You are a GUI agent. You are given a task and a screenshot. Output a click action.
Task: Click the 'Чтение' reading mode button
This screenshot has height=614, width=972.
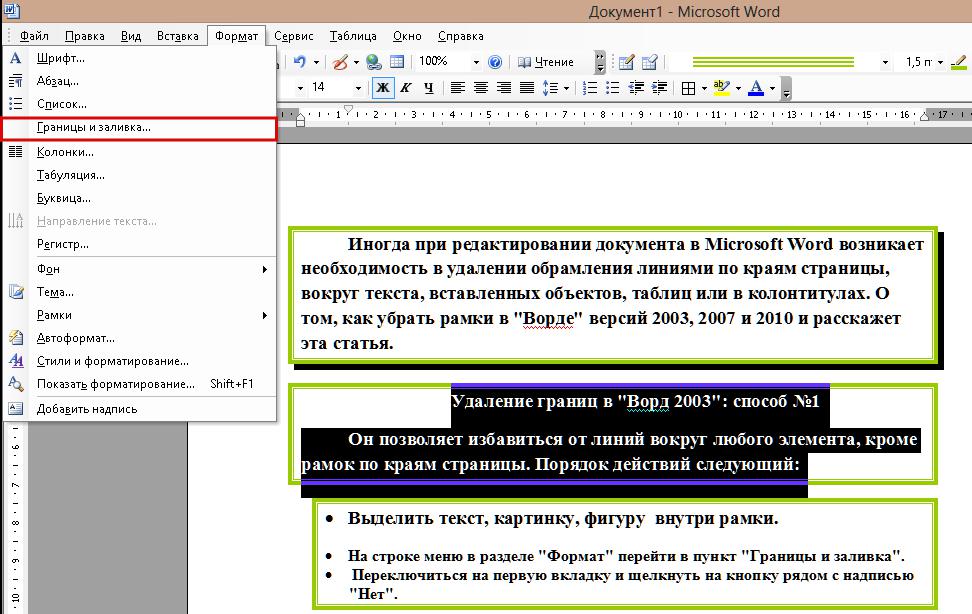pos(546,62)
